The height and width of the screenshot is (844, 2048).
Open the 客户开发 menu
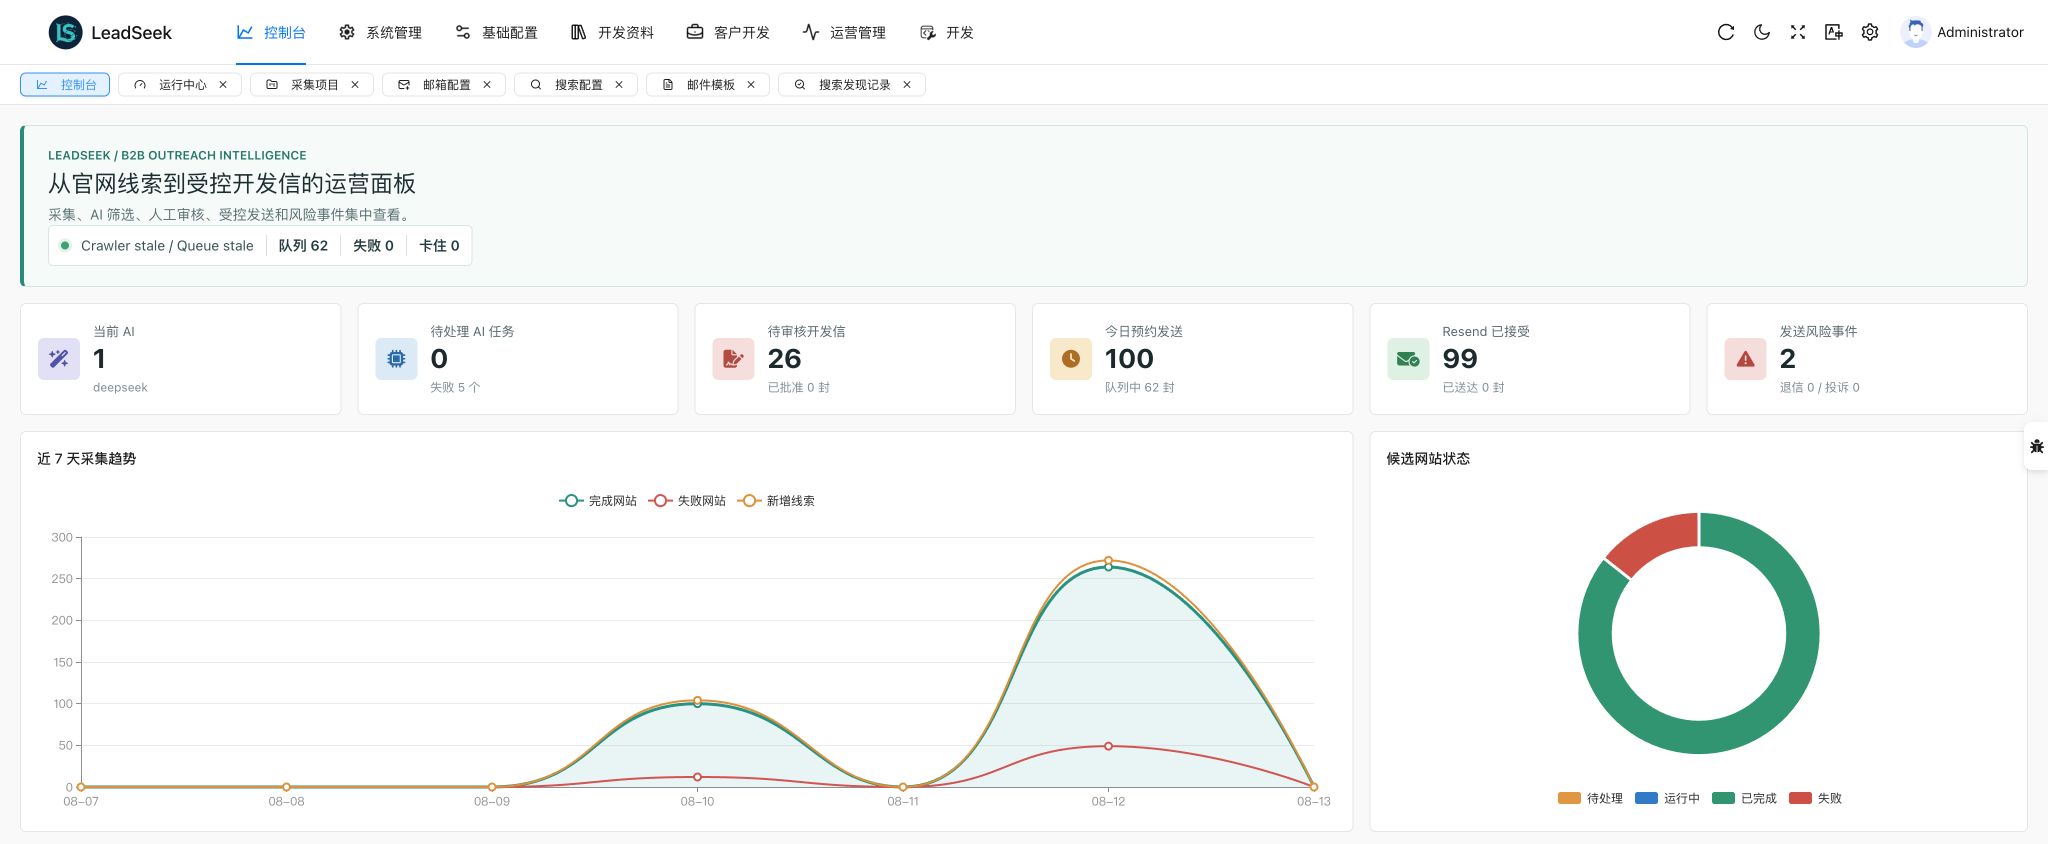point(728,32)
